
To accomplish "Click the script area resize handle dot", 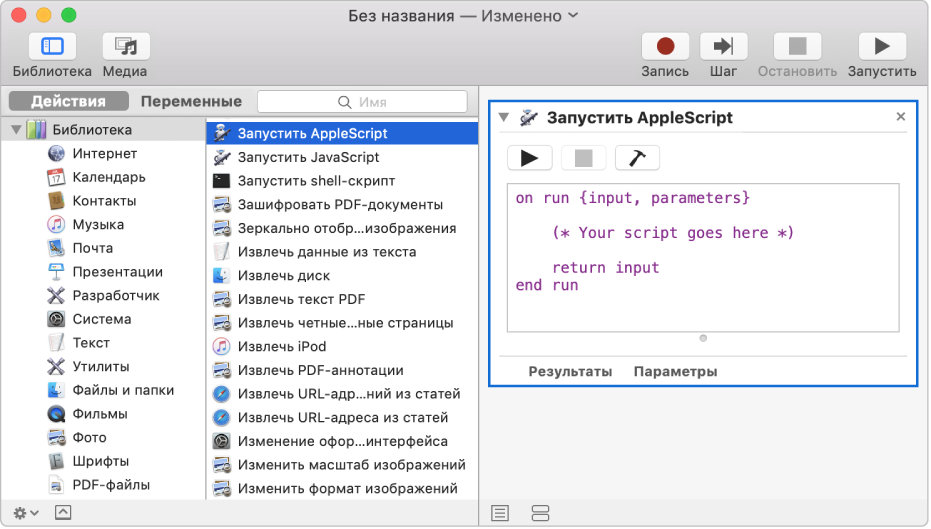I will 703,338.
